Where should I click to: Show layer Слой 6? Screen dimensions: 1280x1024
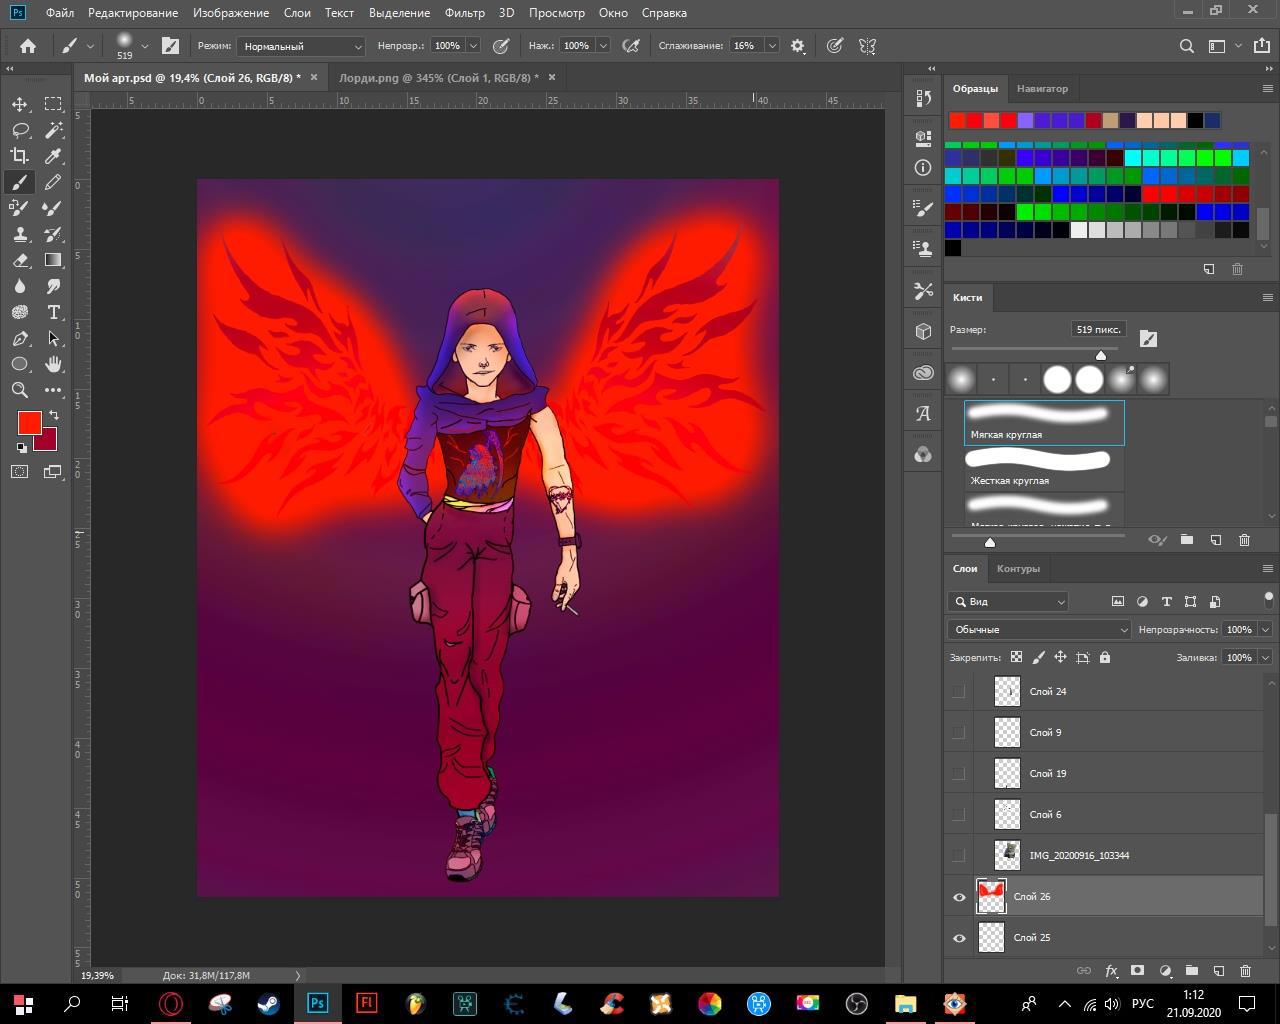tap(959, 814)
